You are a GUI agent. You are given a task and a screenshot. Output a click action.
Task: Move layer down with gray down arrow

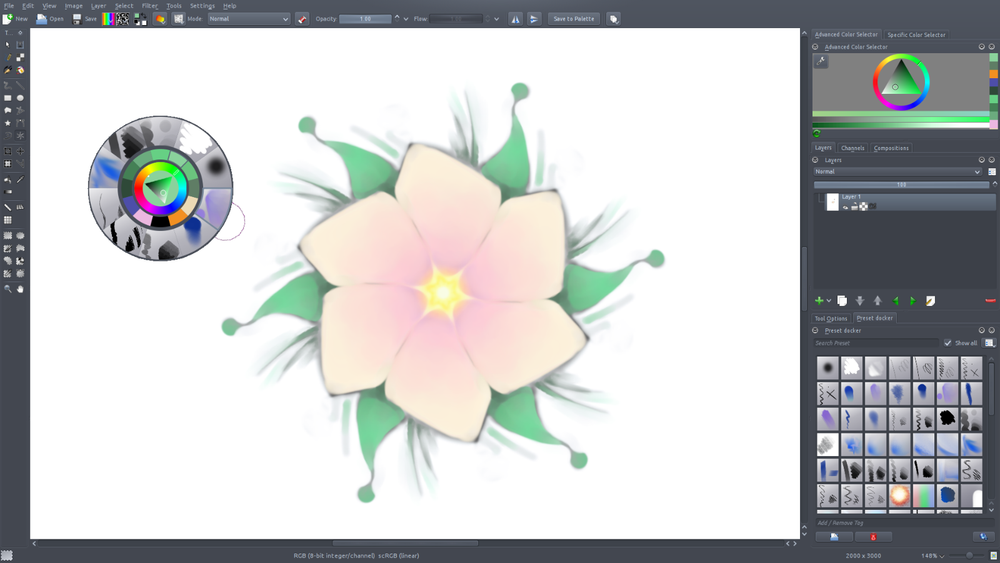(859, 301)
